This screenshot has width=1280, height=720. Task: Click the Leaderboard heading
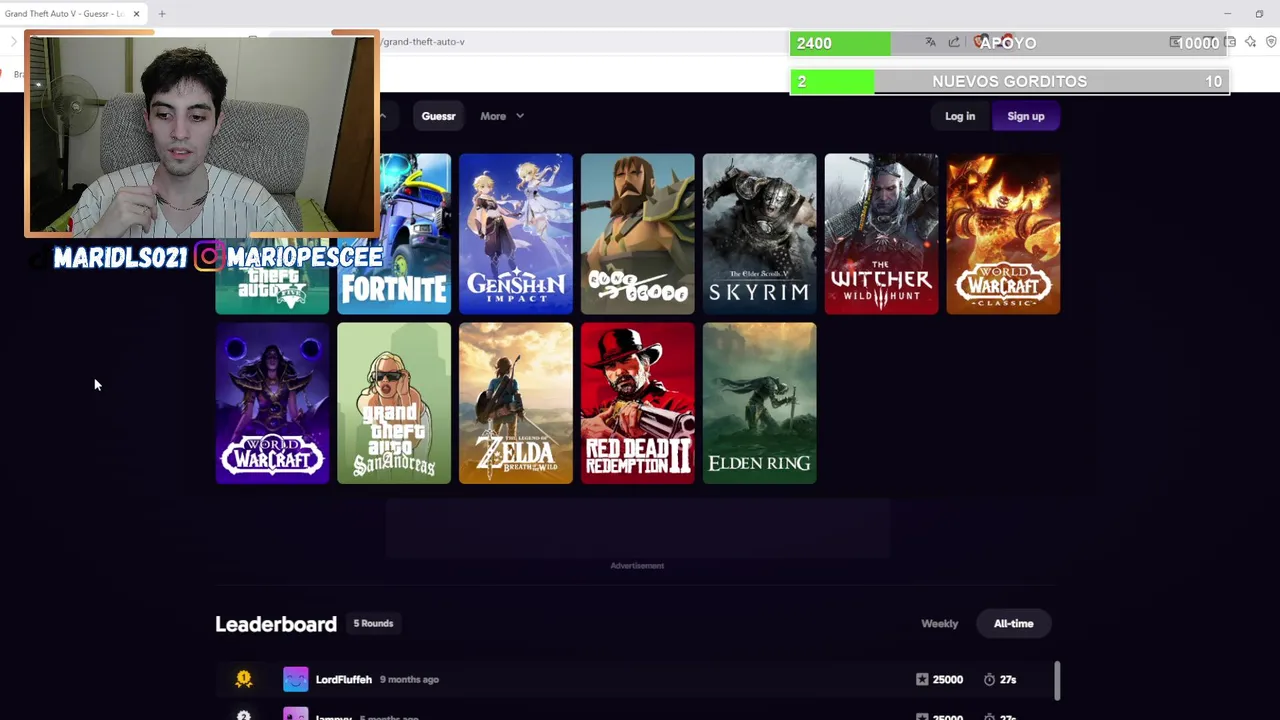pyautogui.click(x=276, y=624)
